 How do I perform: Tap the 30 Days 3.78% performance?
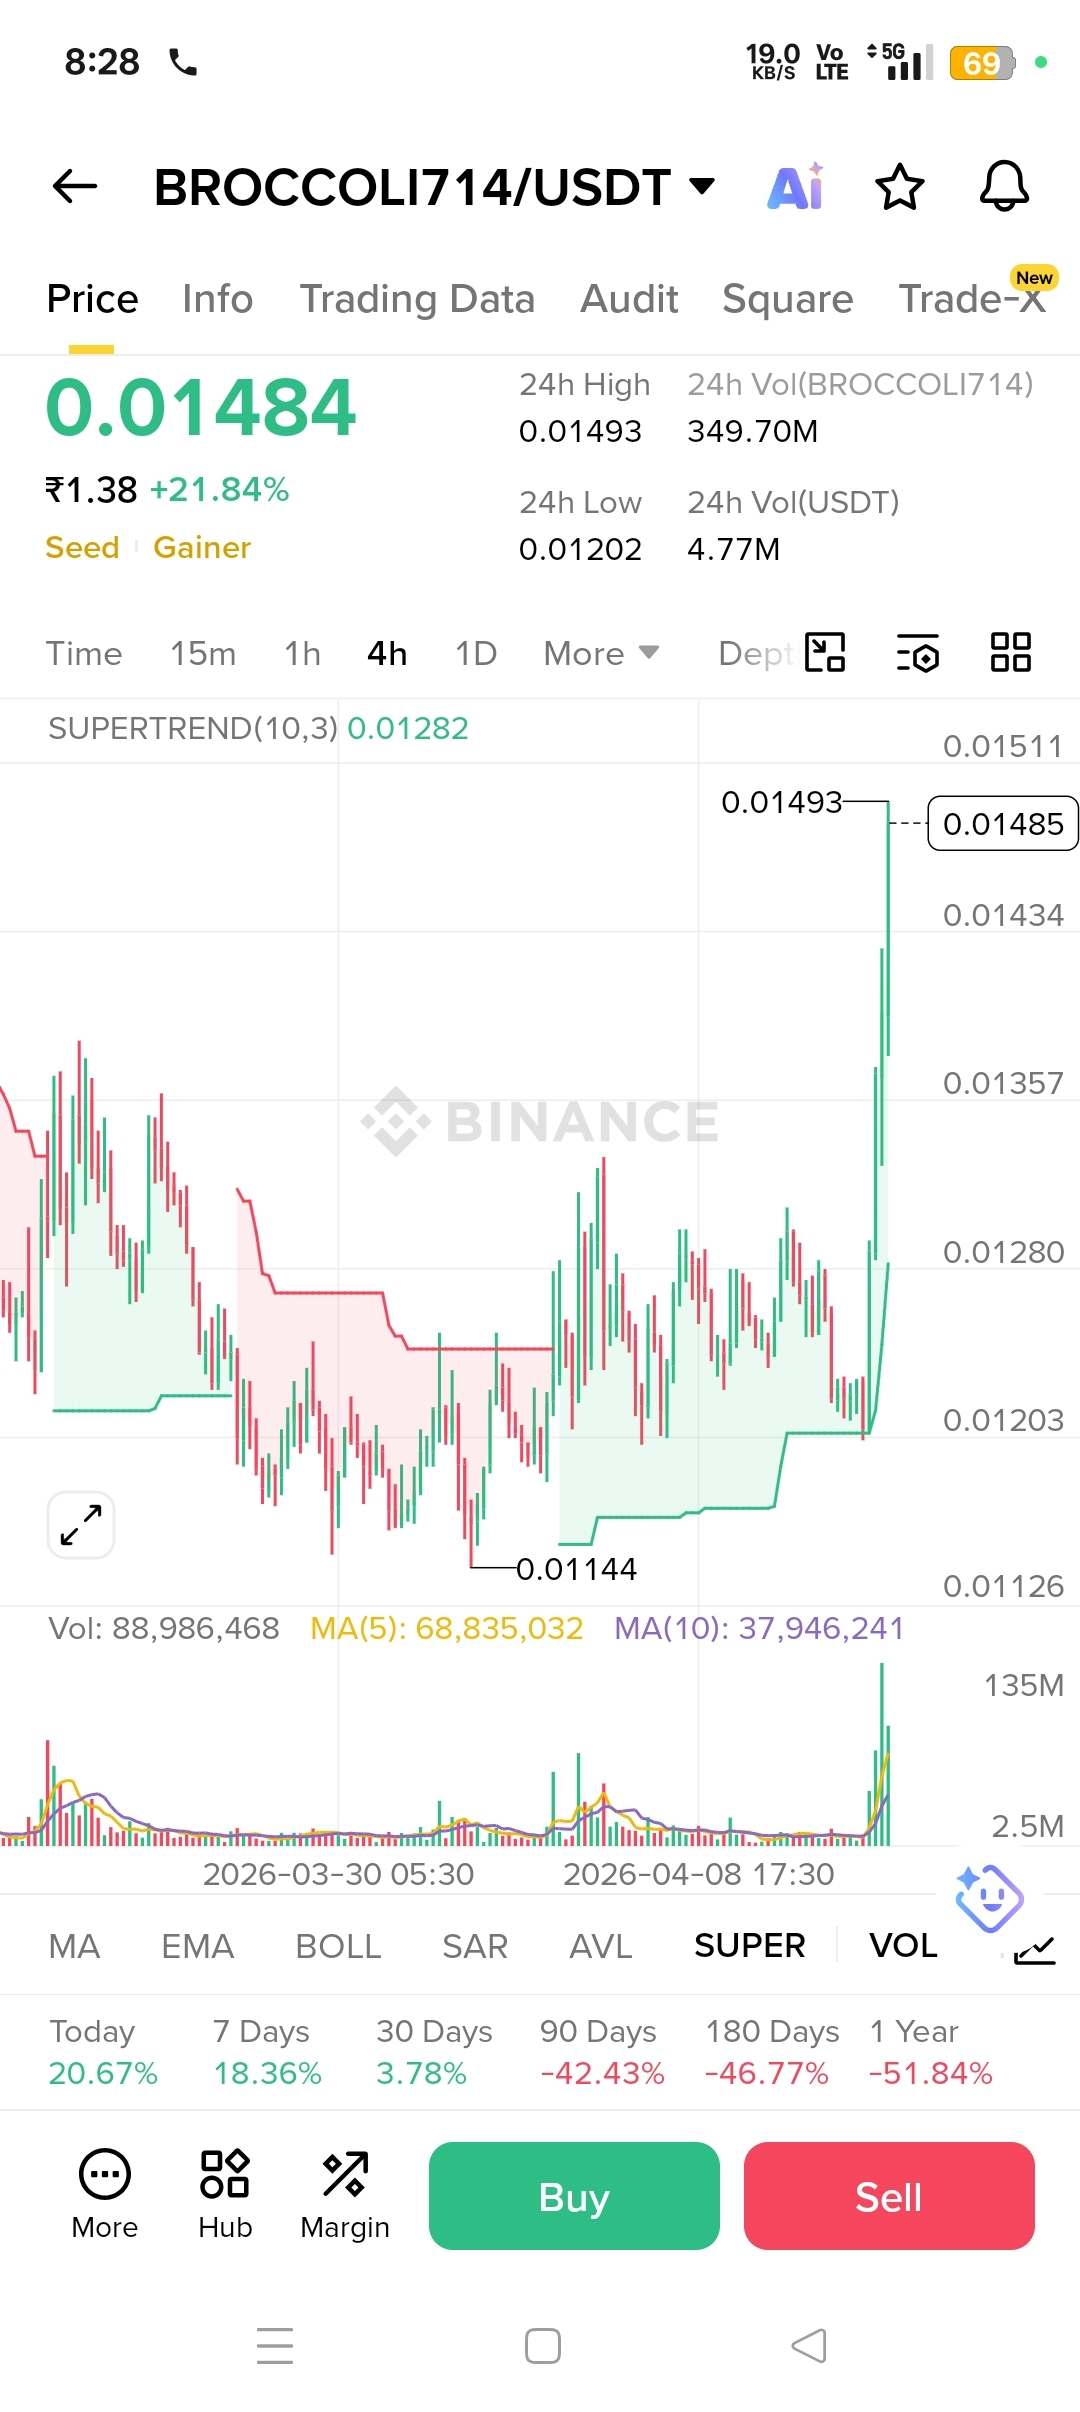pyautogui.click(x=434, y=2052)
